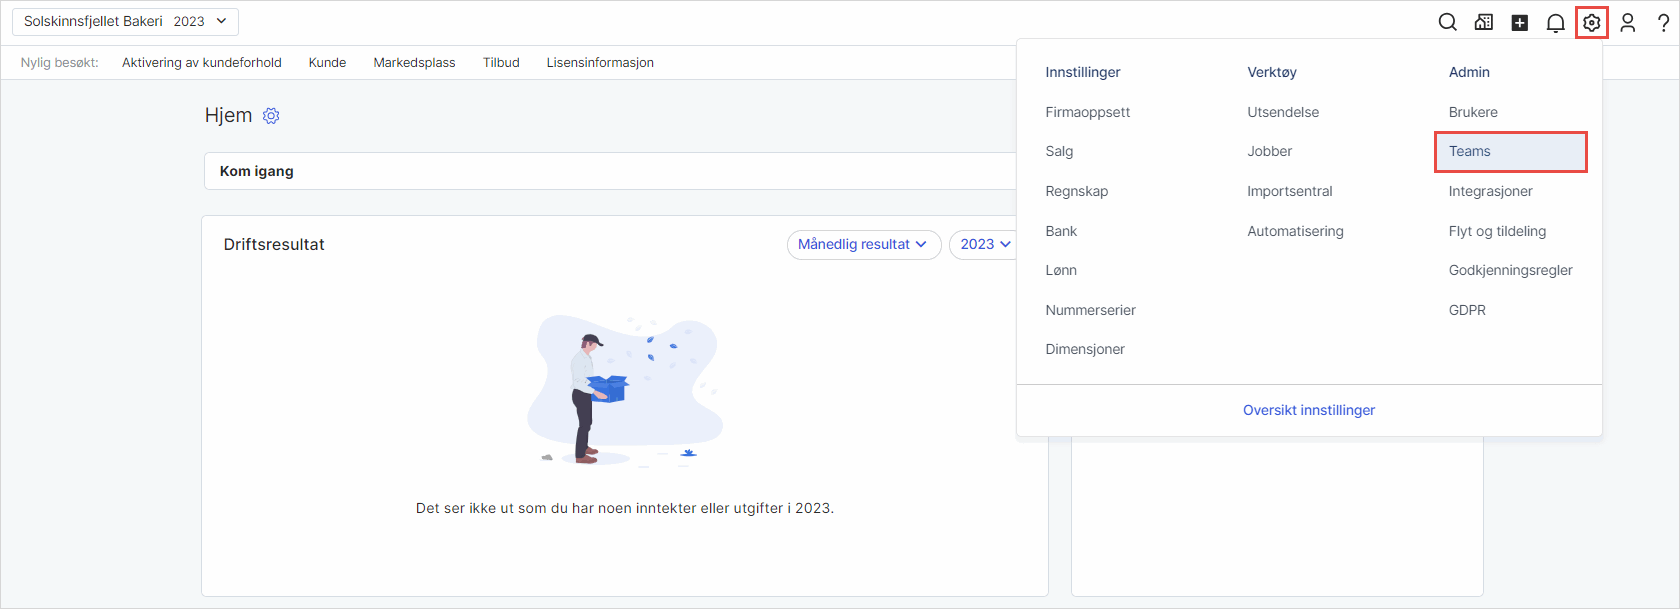Viewport: 1680px width, 609px height.
Task: Open Aktivering av kundeforhold link
Action: 202,62
